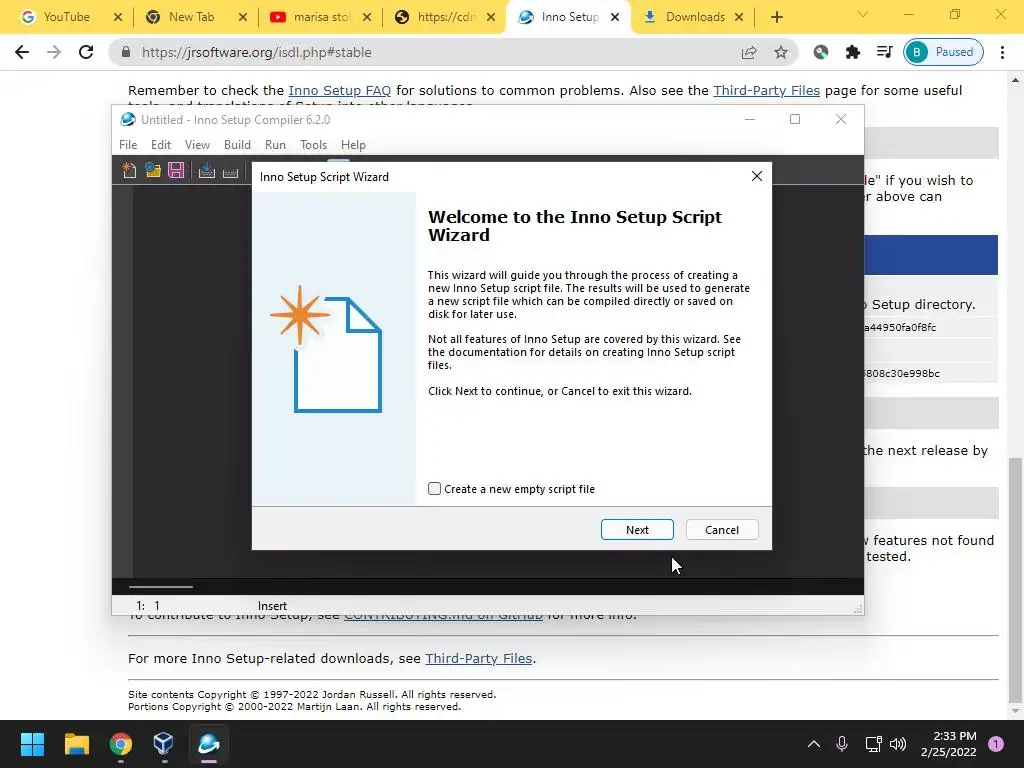Viewport: 1024px width, 768px height.
Task: Open the Build menu in Inno Setup
Action: [237, 145]
